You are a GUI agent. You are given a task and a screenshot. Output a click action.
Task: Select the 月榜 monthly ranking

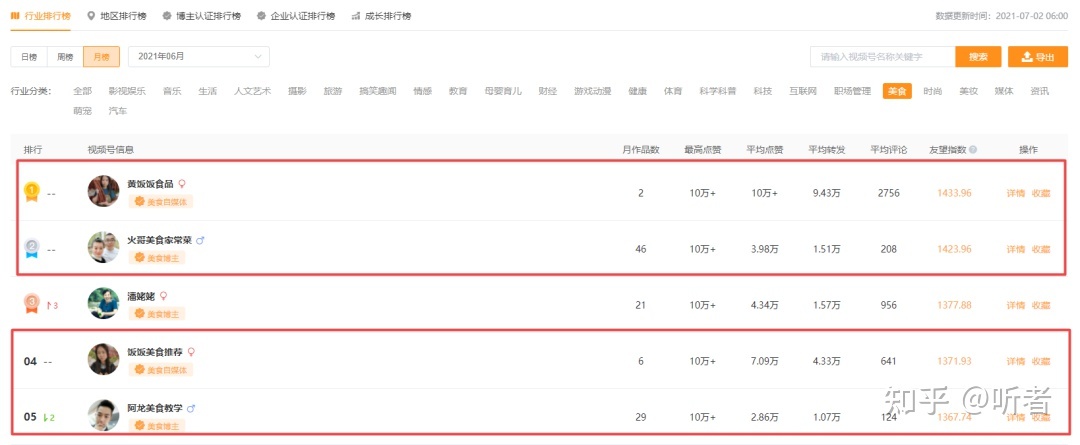[102, 57]
